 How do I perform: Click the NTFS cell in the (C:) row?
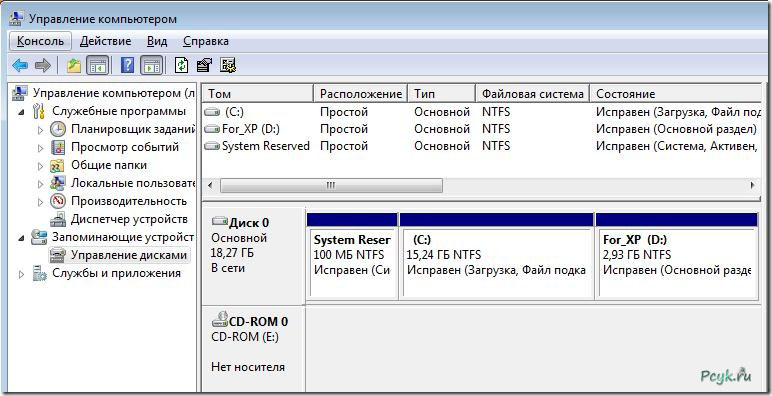pyautogui.click(x=496, y=112)
